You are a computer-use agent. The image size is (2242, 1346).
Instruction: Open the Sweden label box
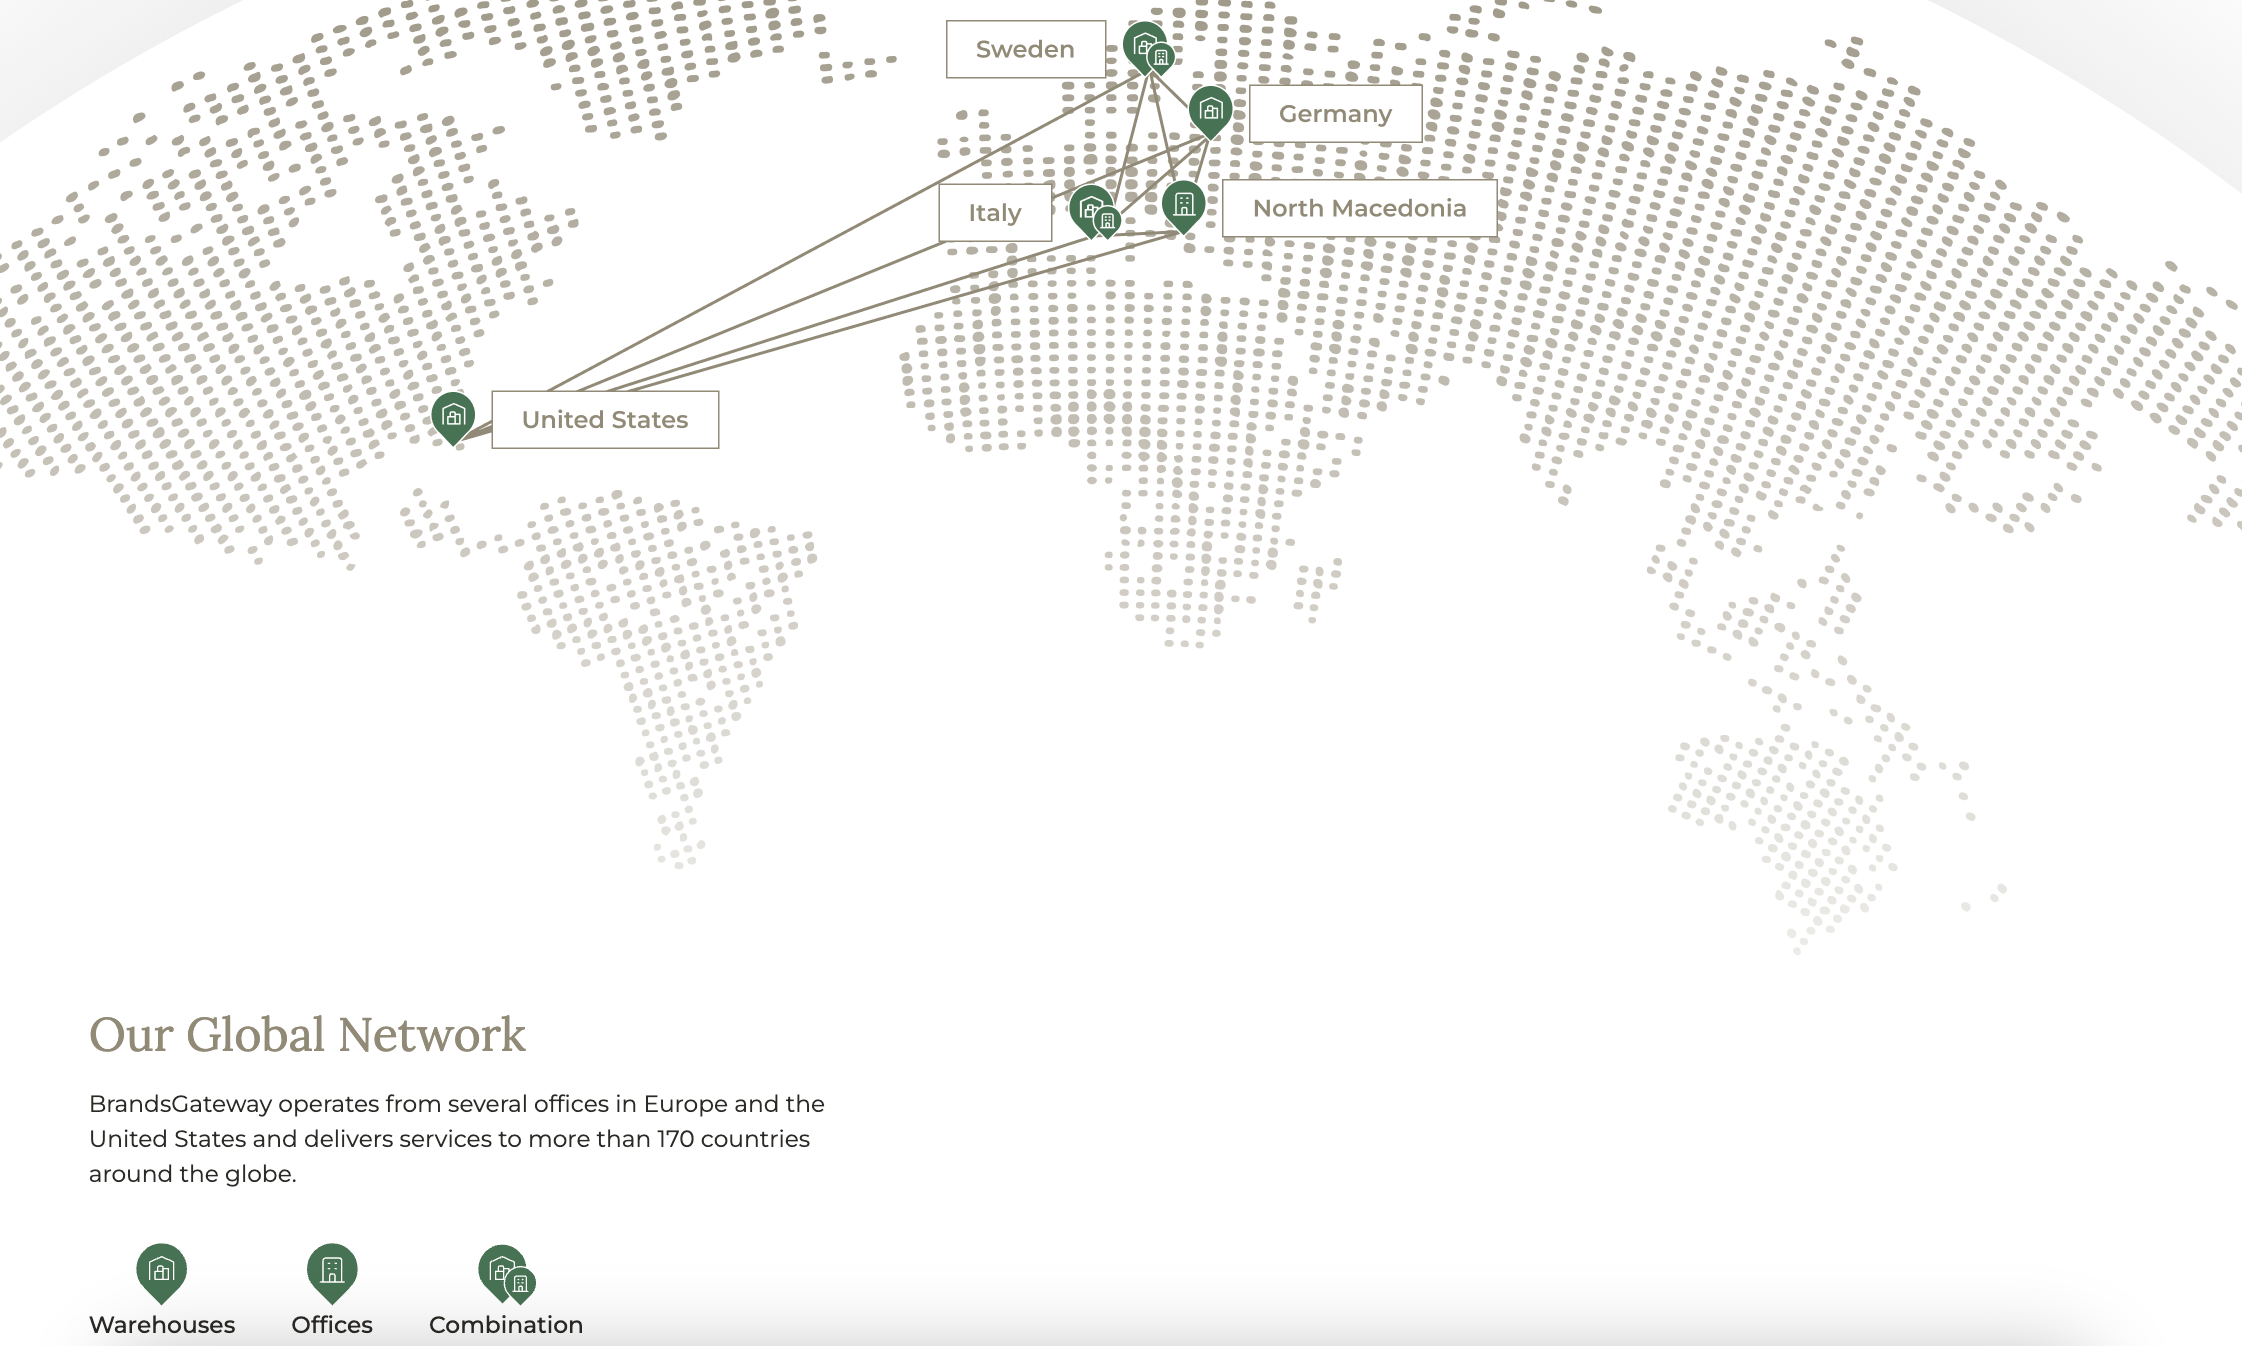[x=1026, y=49]
